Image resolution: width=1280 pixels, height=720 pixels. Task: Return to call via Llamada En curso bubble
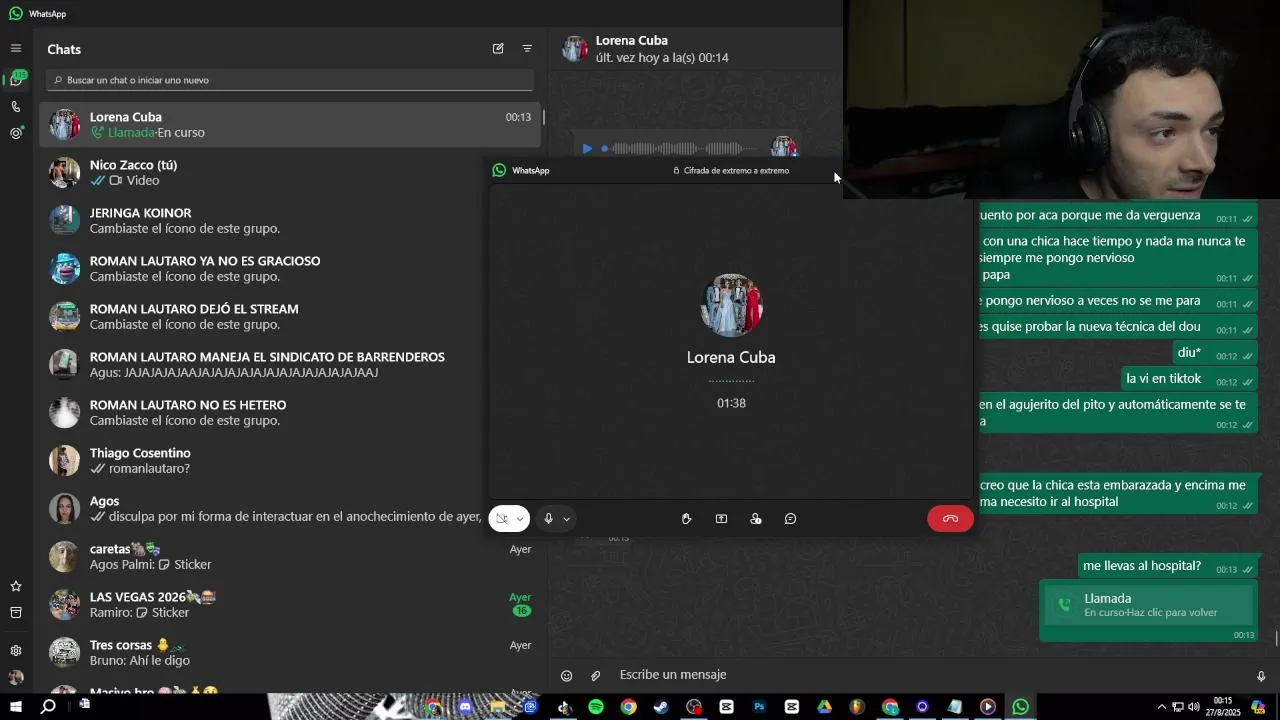click(x=1148, y=605)
